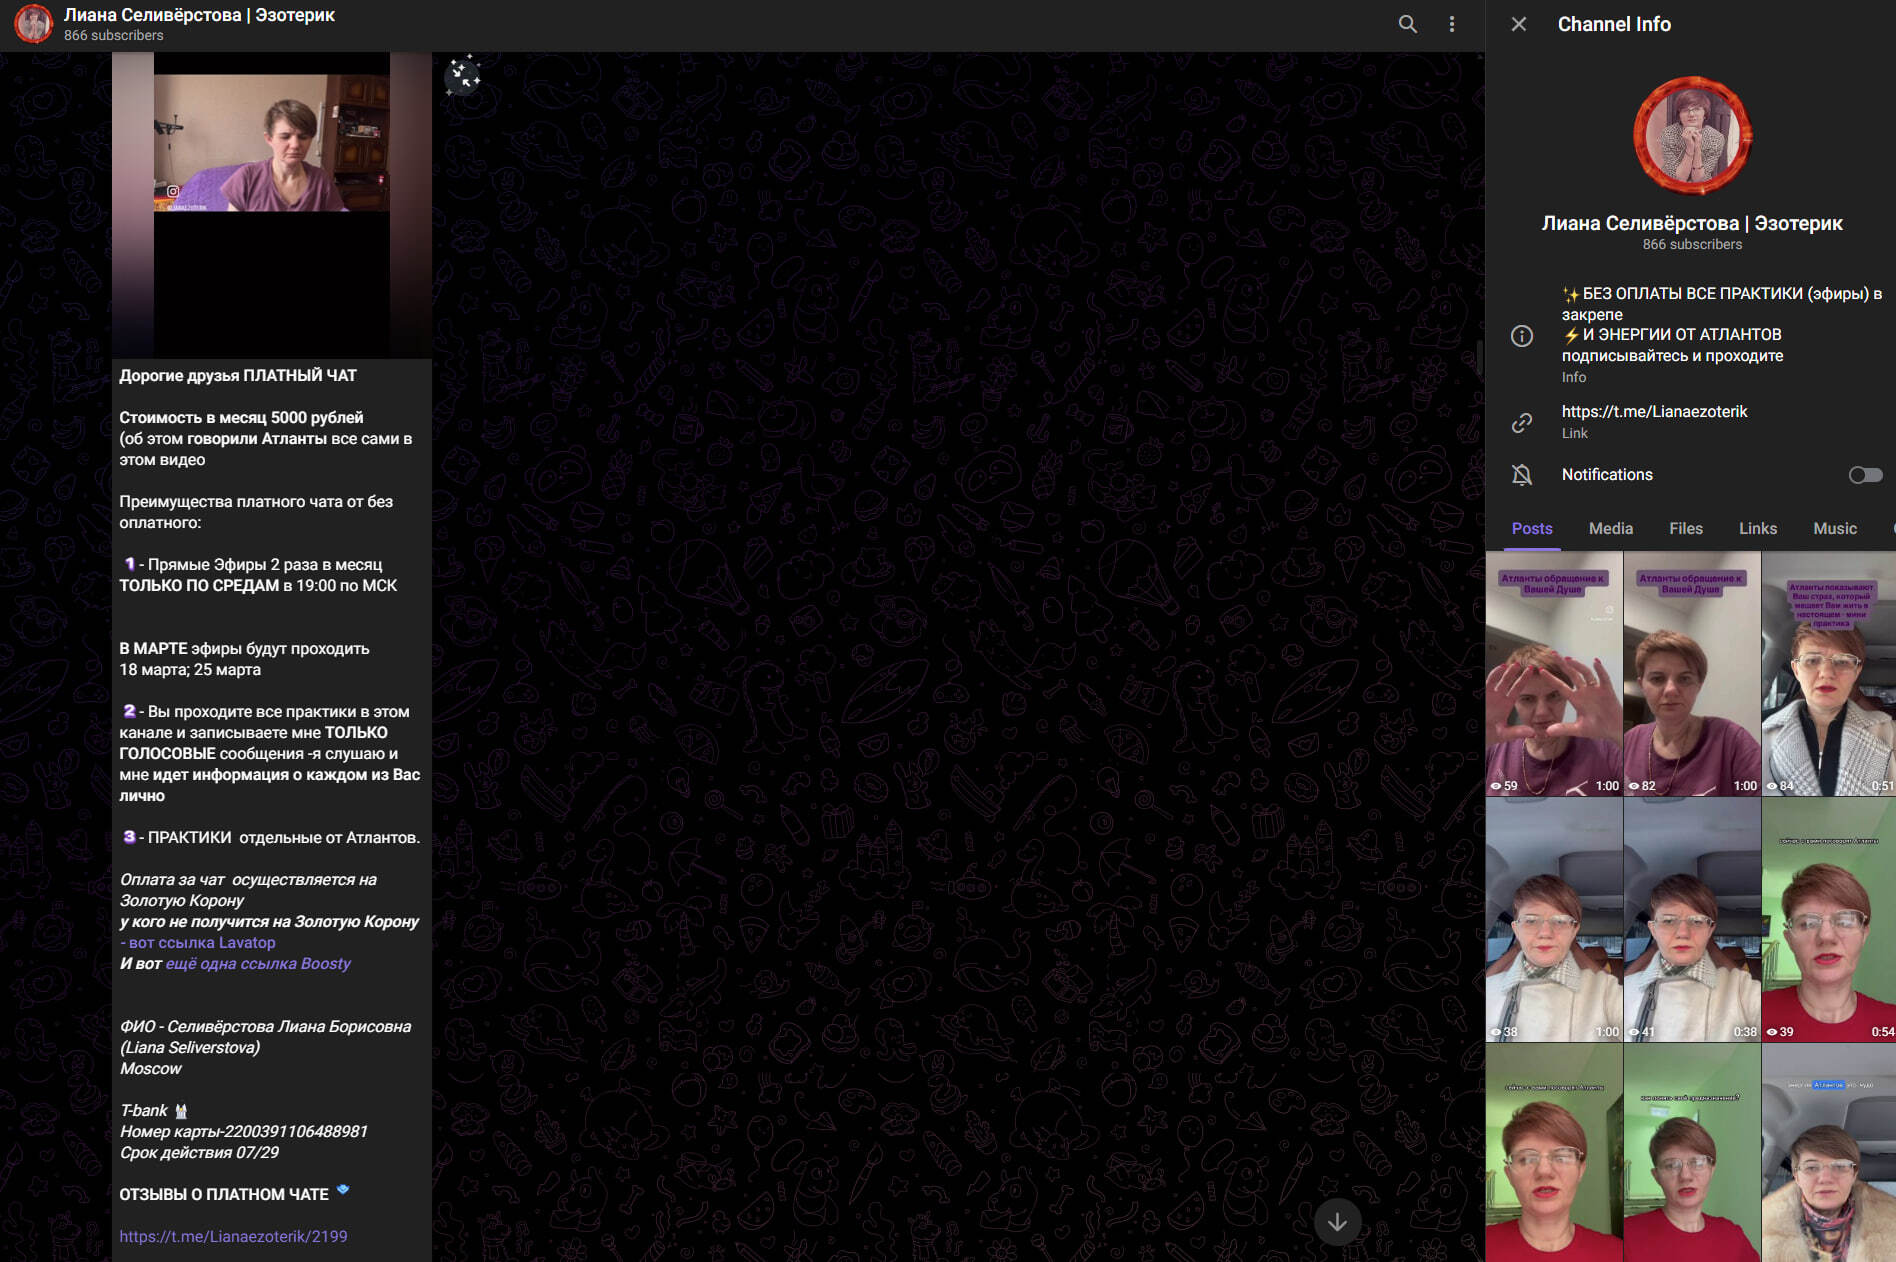Select the Music tab
The image size is (1896, 1262).
coord(1834,528)
